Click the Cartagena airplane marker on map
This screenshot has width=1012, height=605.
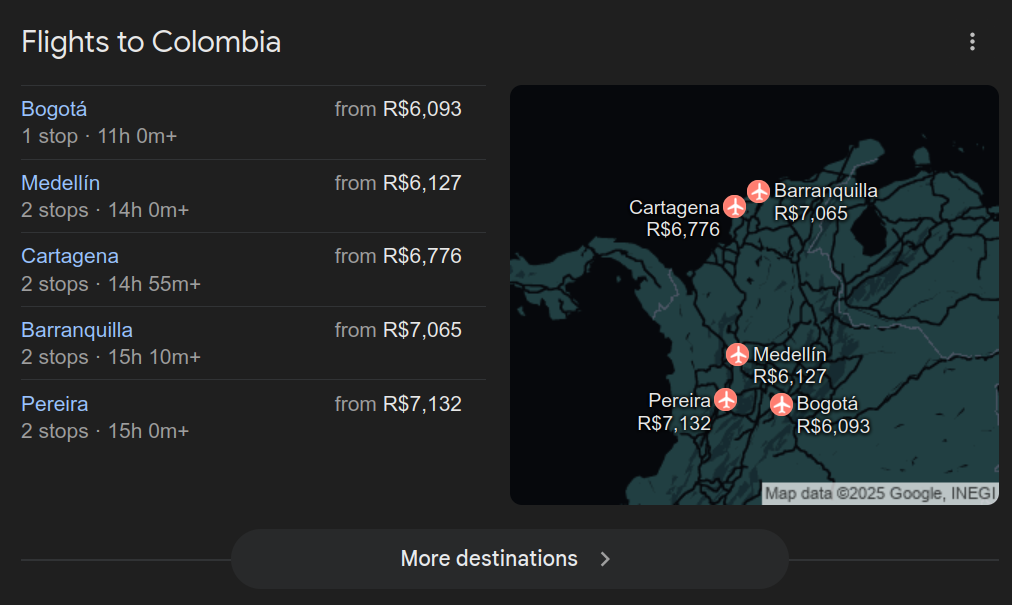point(734,207)
